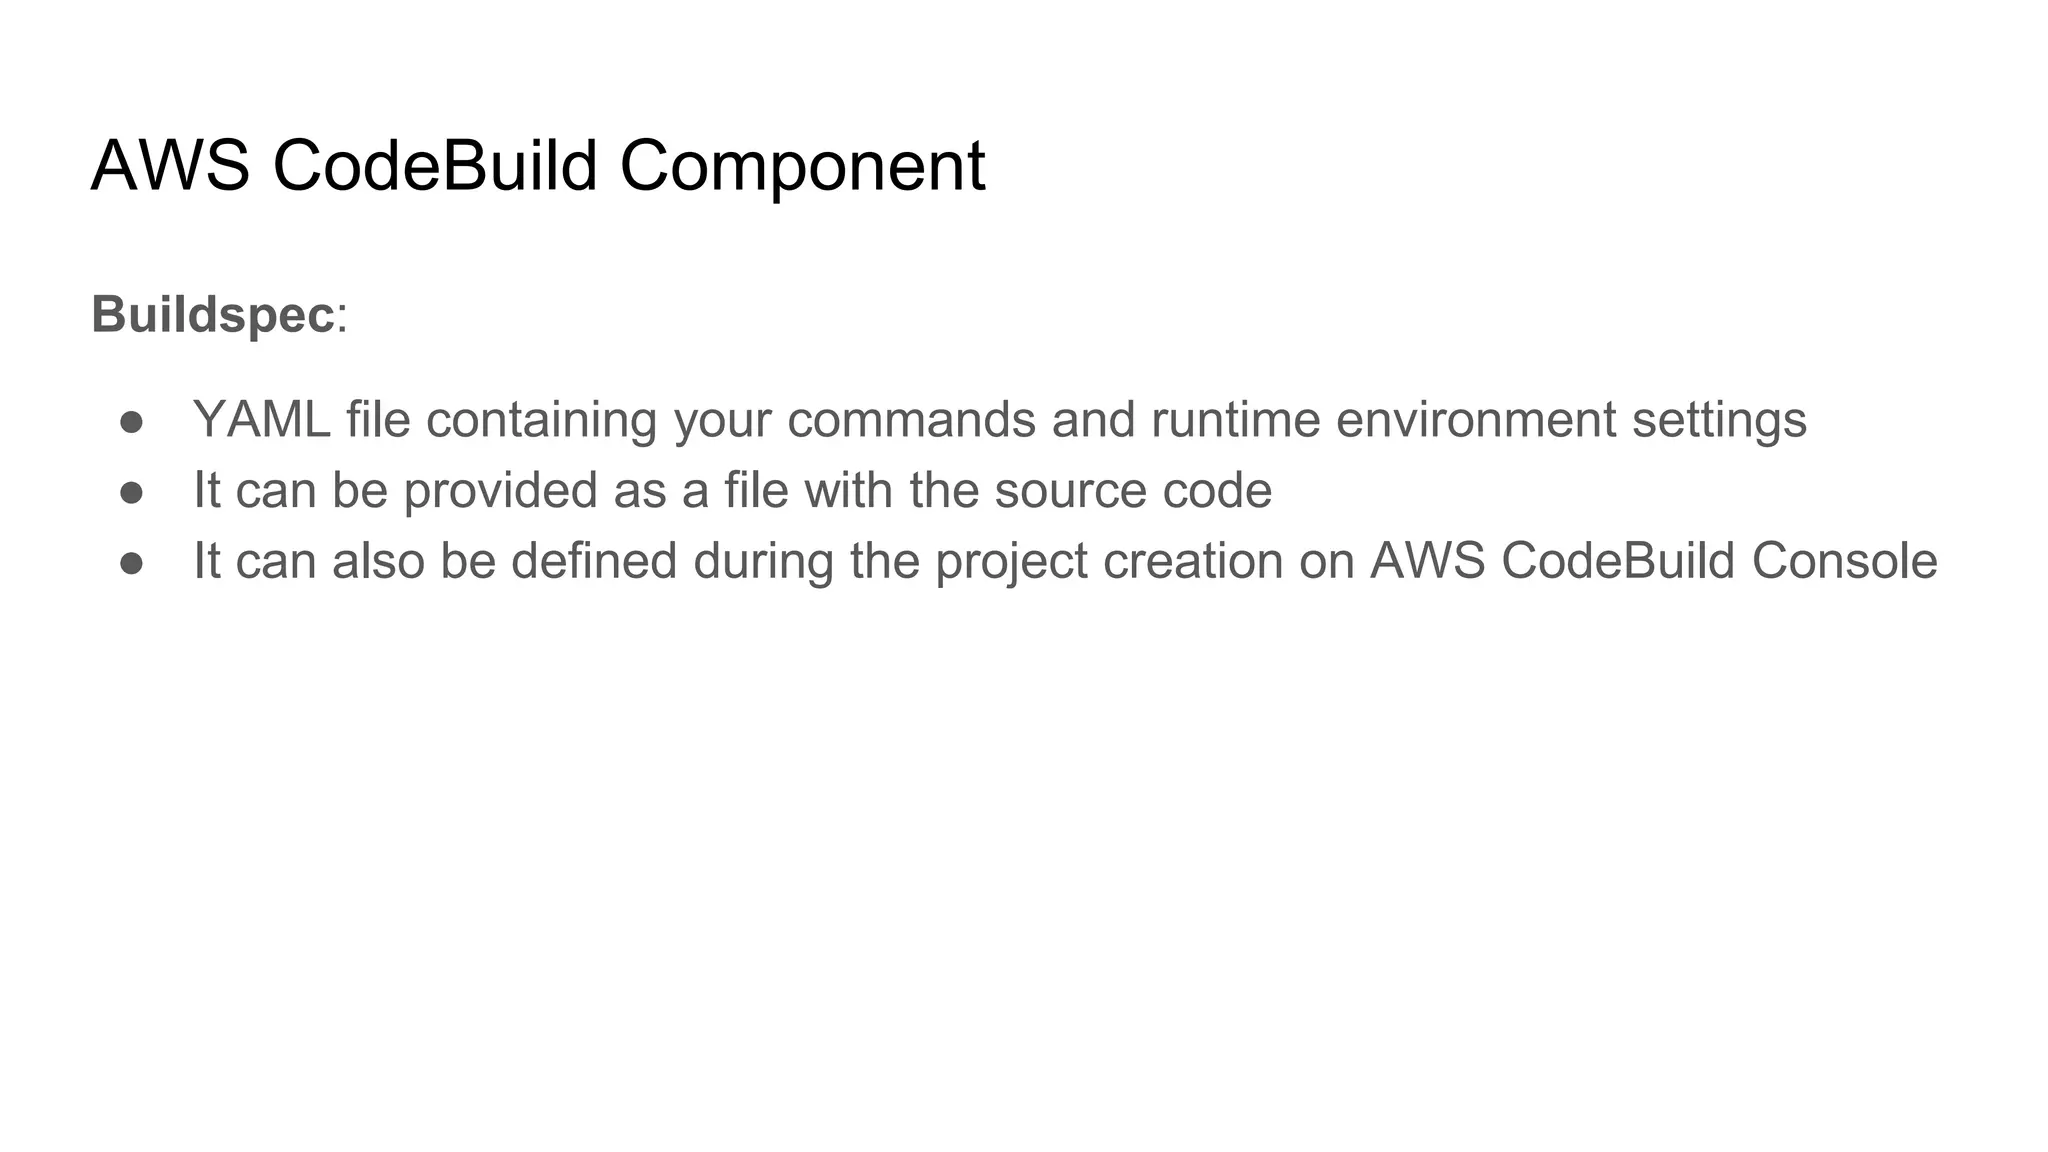
Task: Click the word 'AWS' in the title
Action: click(x=170, y=165)
